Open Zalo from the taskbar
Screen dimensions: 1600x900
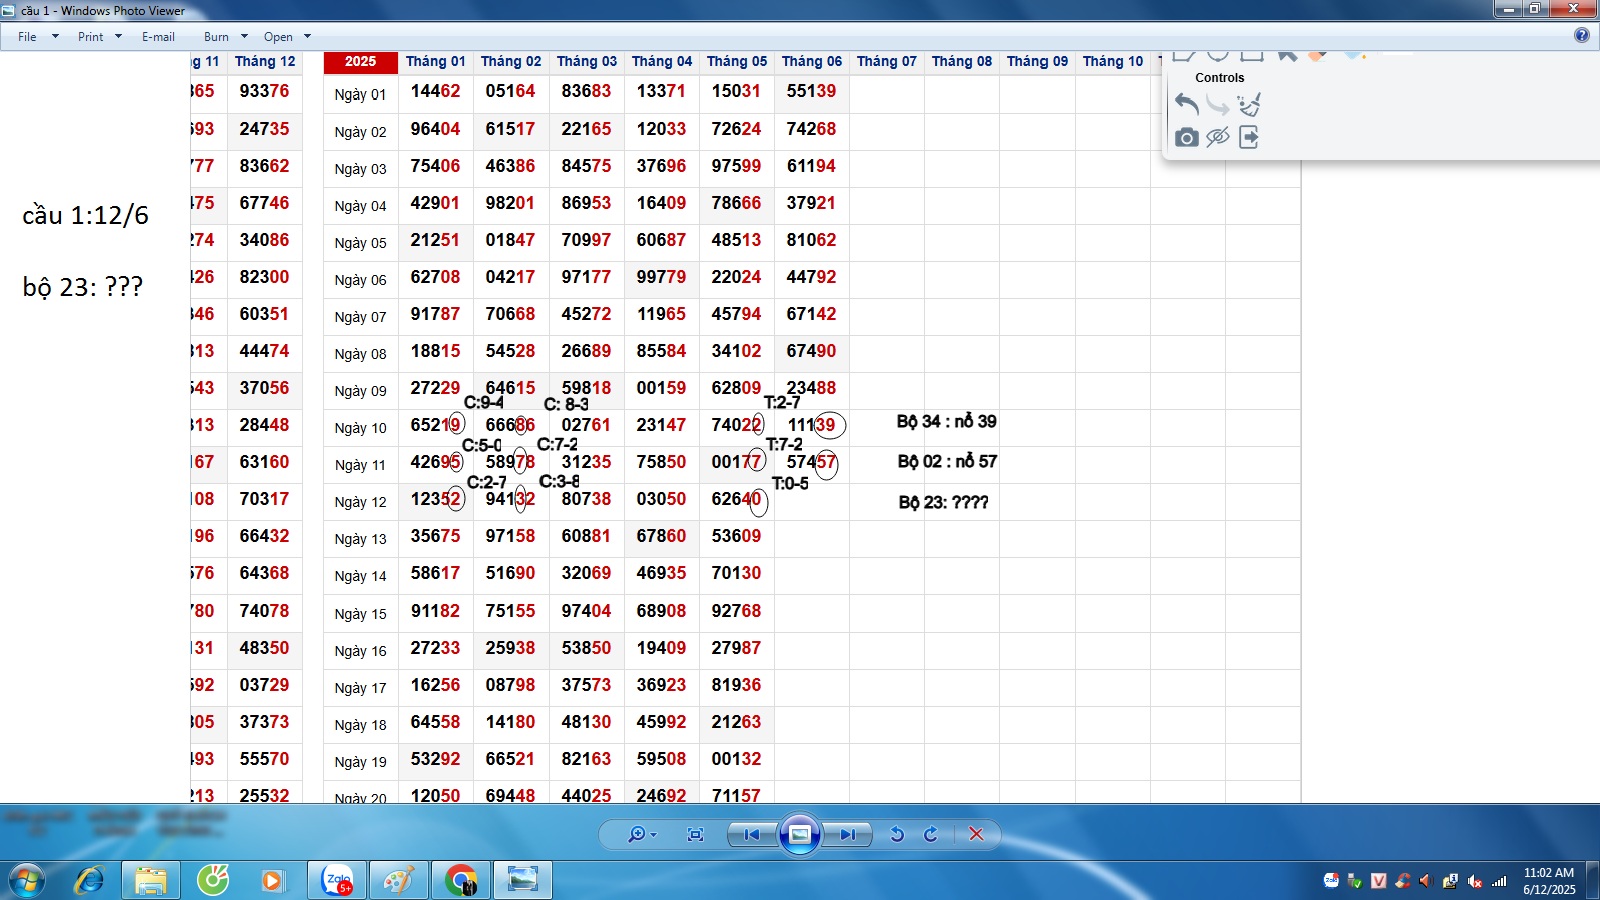(x=338, y=880)
